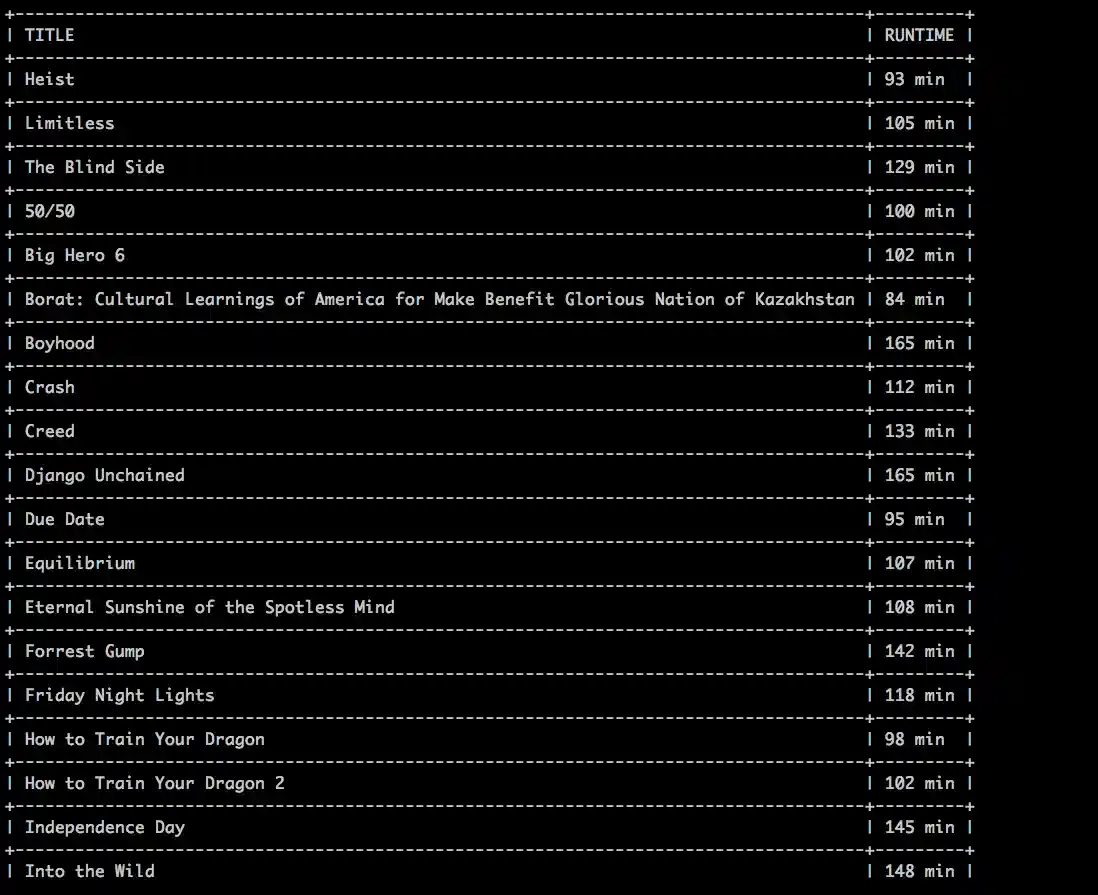Click Borat: Cultural Learnings title text

(x=439, y=299)
